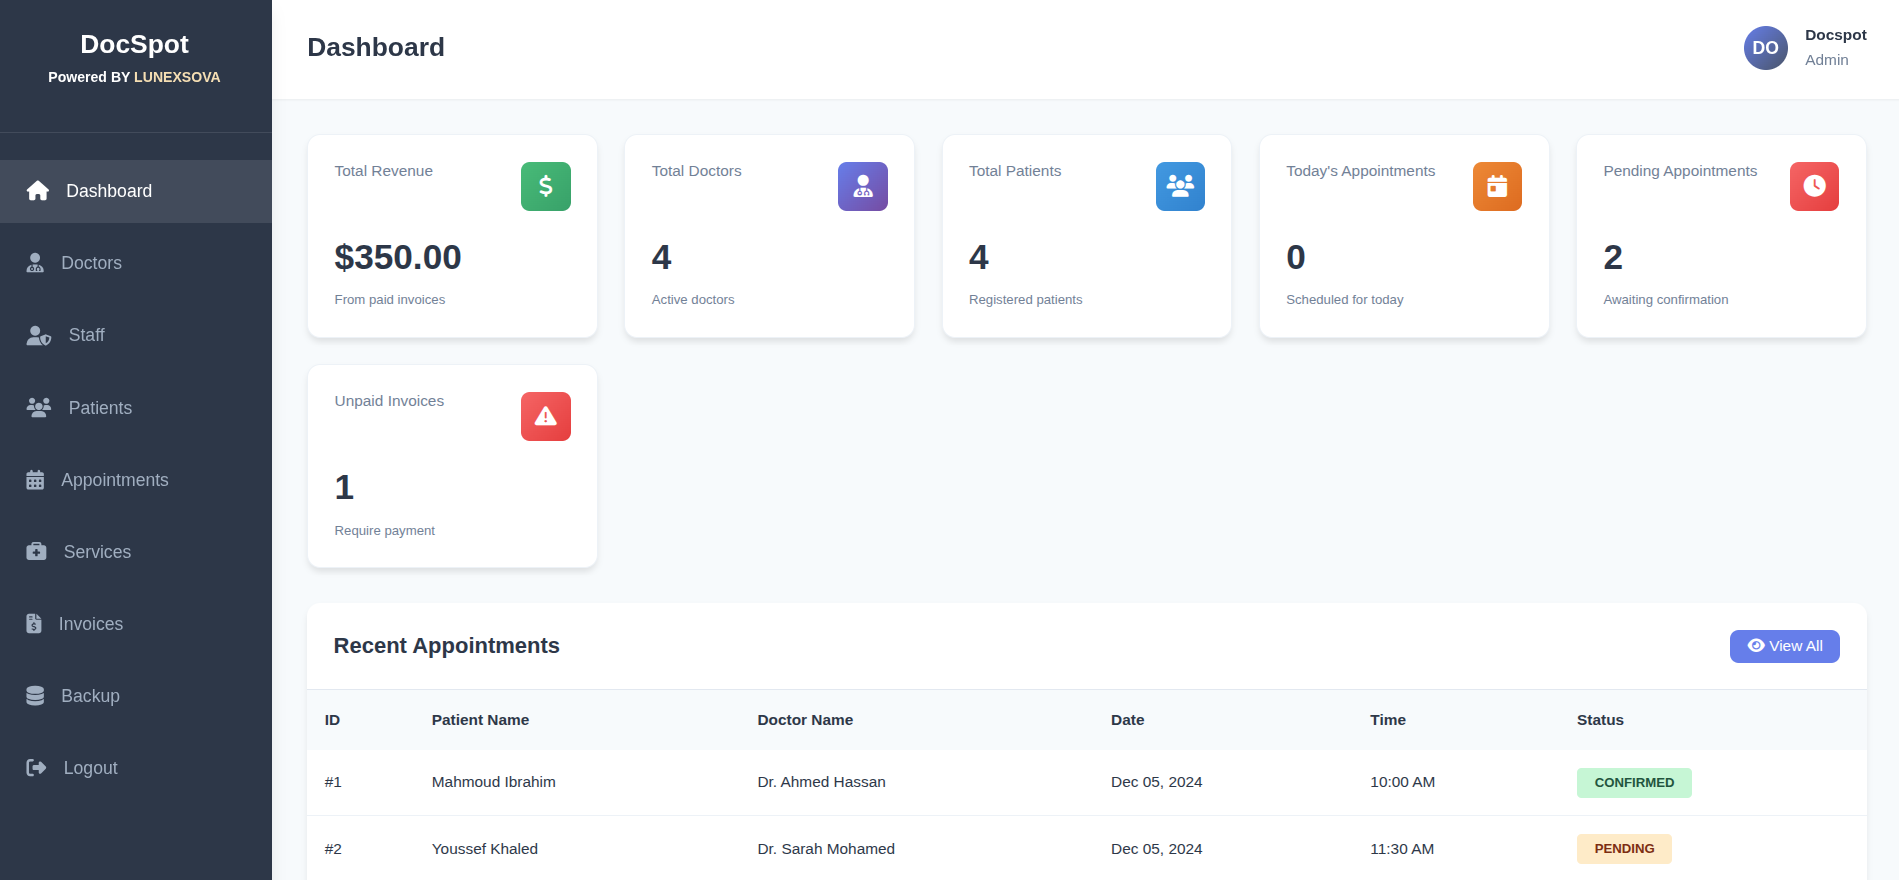Click the Backup database icon

[x=35, y=696]
